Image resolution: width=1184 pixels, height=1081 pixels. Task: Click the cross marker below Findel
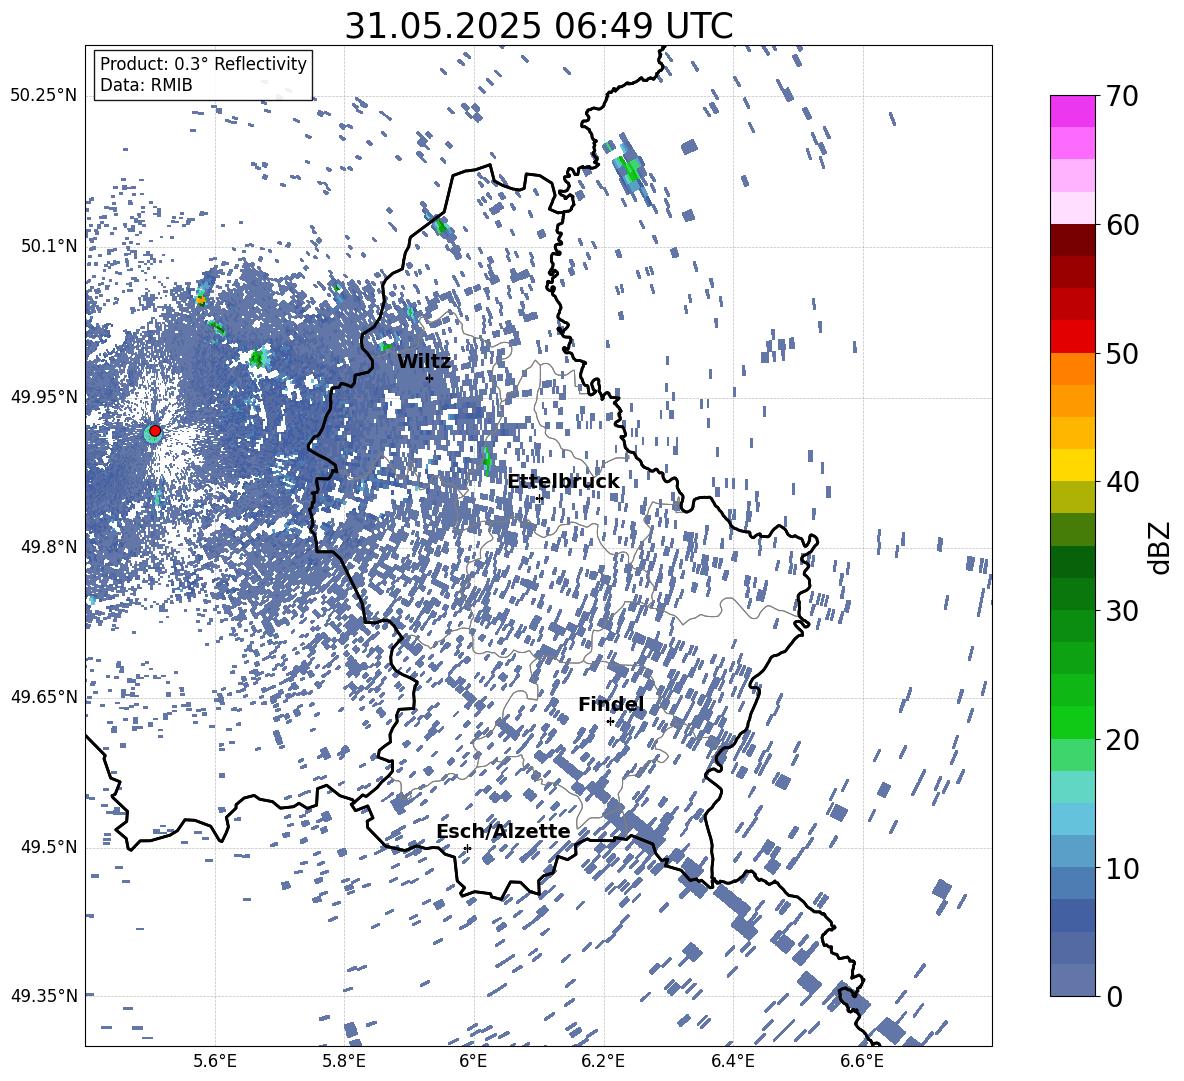point(610,722)
